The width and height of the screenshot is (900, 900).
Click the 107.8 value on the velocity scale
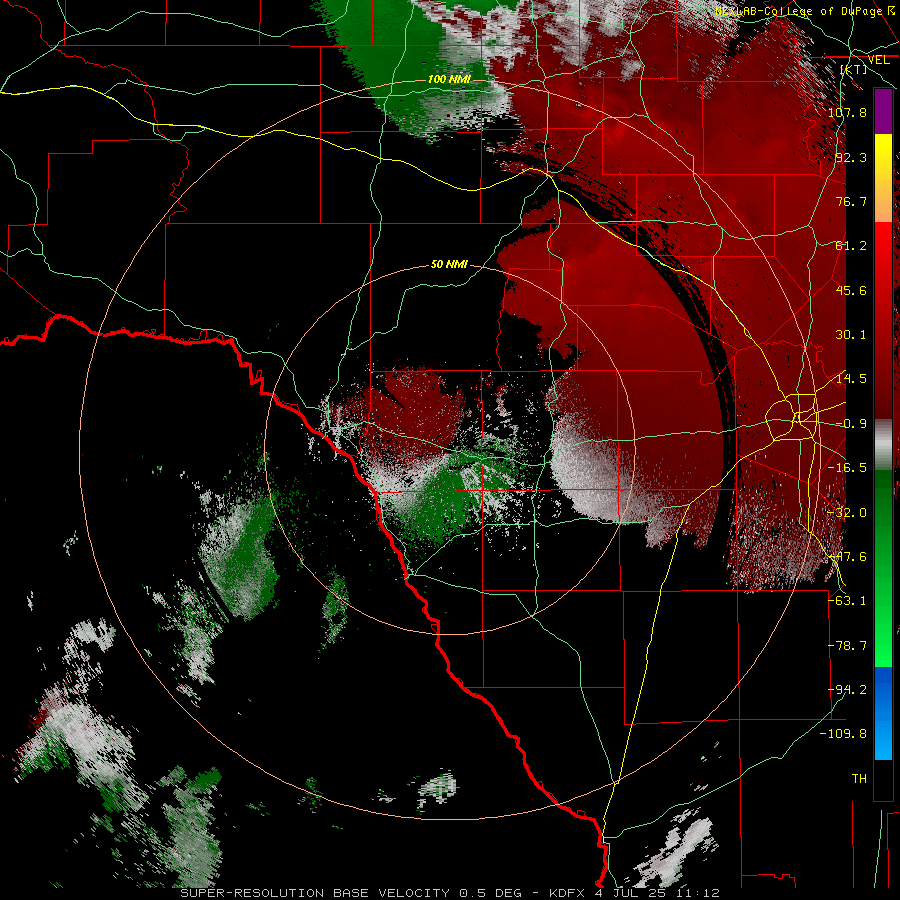point(847,112)
